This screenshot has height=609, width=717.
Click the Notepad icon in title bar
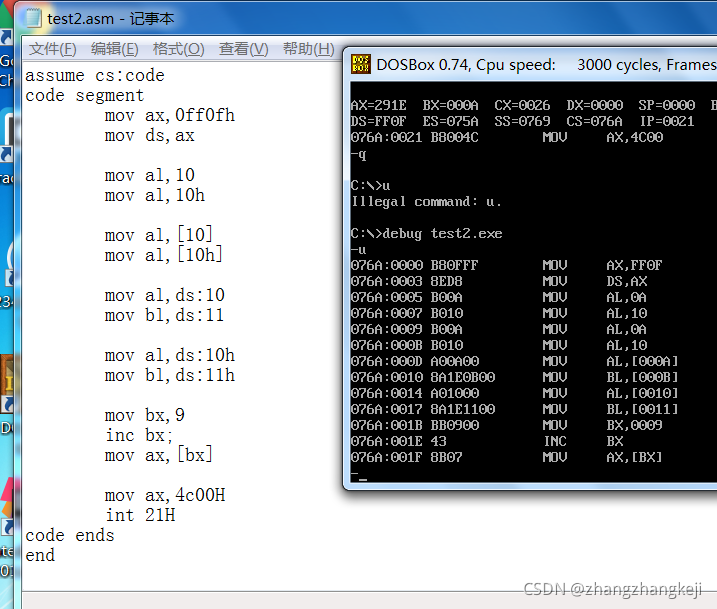(33, 18)
